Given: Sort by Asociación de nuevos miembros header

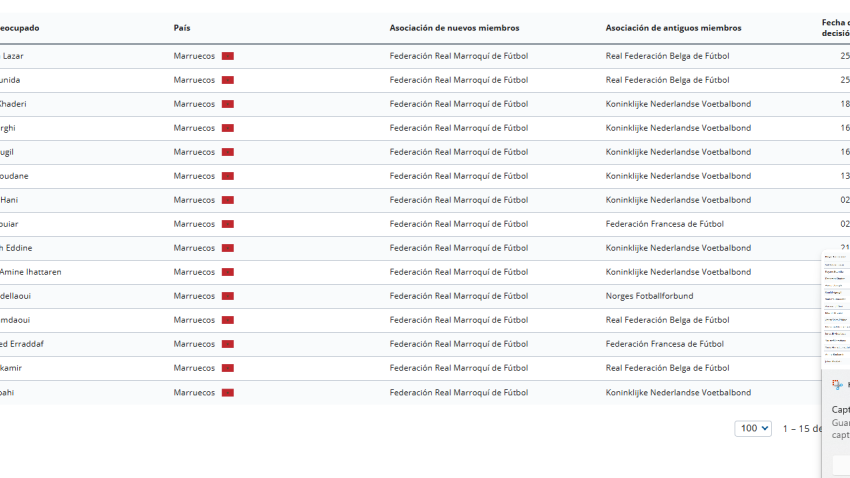Looking at the screenshot, I should pos(454,28).
